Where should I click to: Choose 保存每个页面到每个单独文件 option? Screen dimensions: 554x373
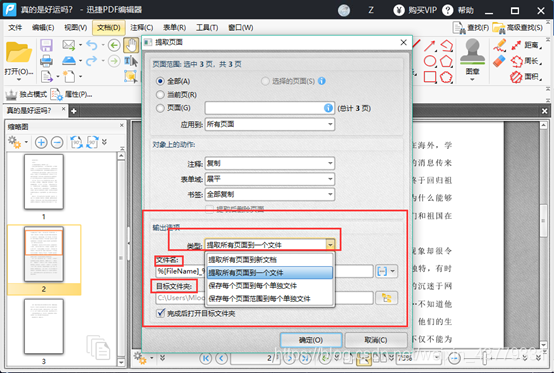pyautogui.click(x=270, y=286)
